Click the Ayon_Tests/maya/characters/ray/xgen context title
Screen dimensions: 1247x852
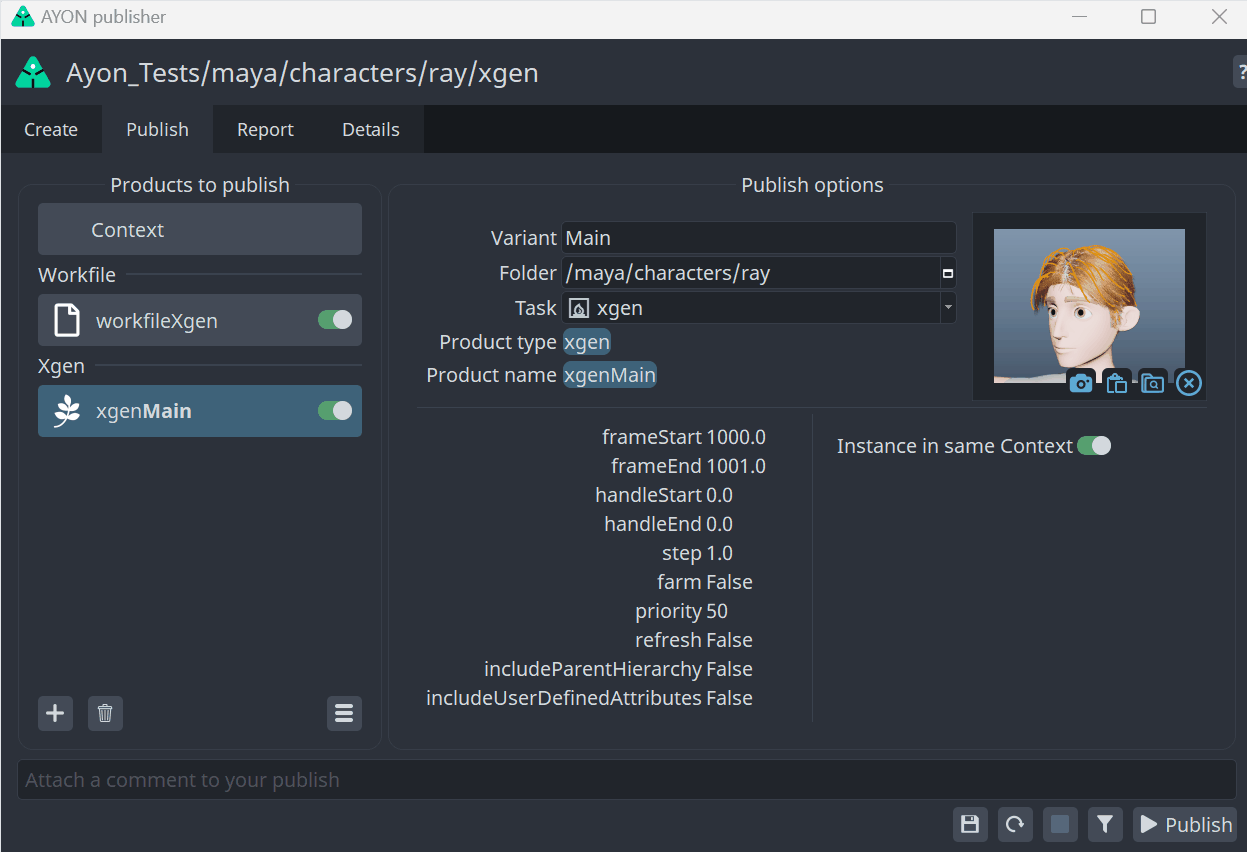pos(302,73)
